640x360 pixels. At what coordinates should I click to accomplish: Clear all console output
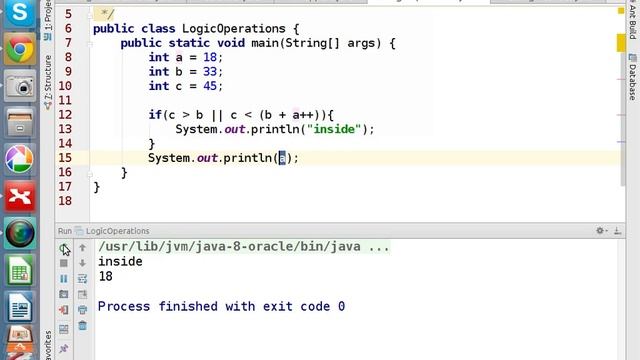tap(82, 325)
